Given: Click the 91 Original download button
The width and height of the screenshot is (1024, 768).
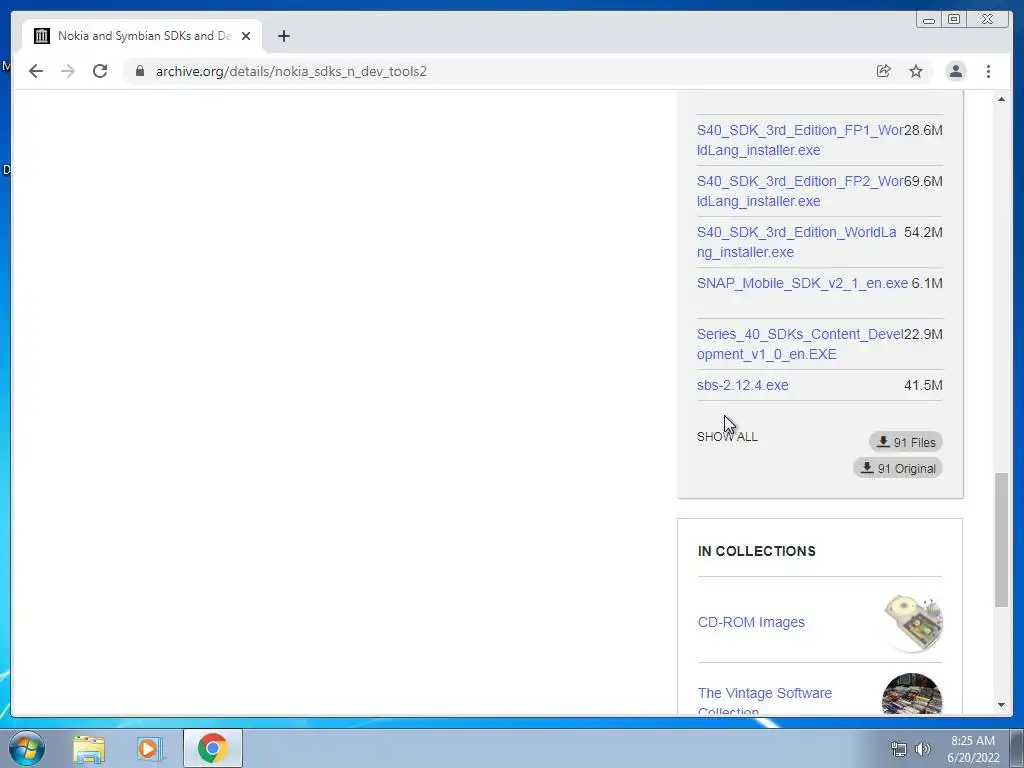Looking at the screenshot, I should 897,468.
